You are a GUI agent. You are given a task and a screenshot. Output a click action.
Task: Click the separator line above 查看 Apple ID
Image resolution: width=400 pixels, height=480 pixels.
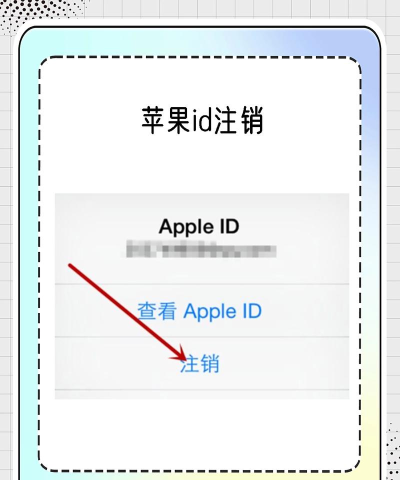[x=202, y=284]
